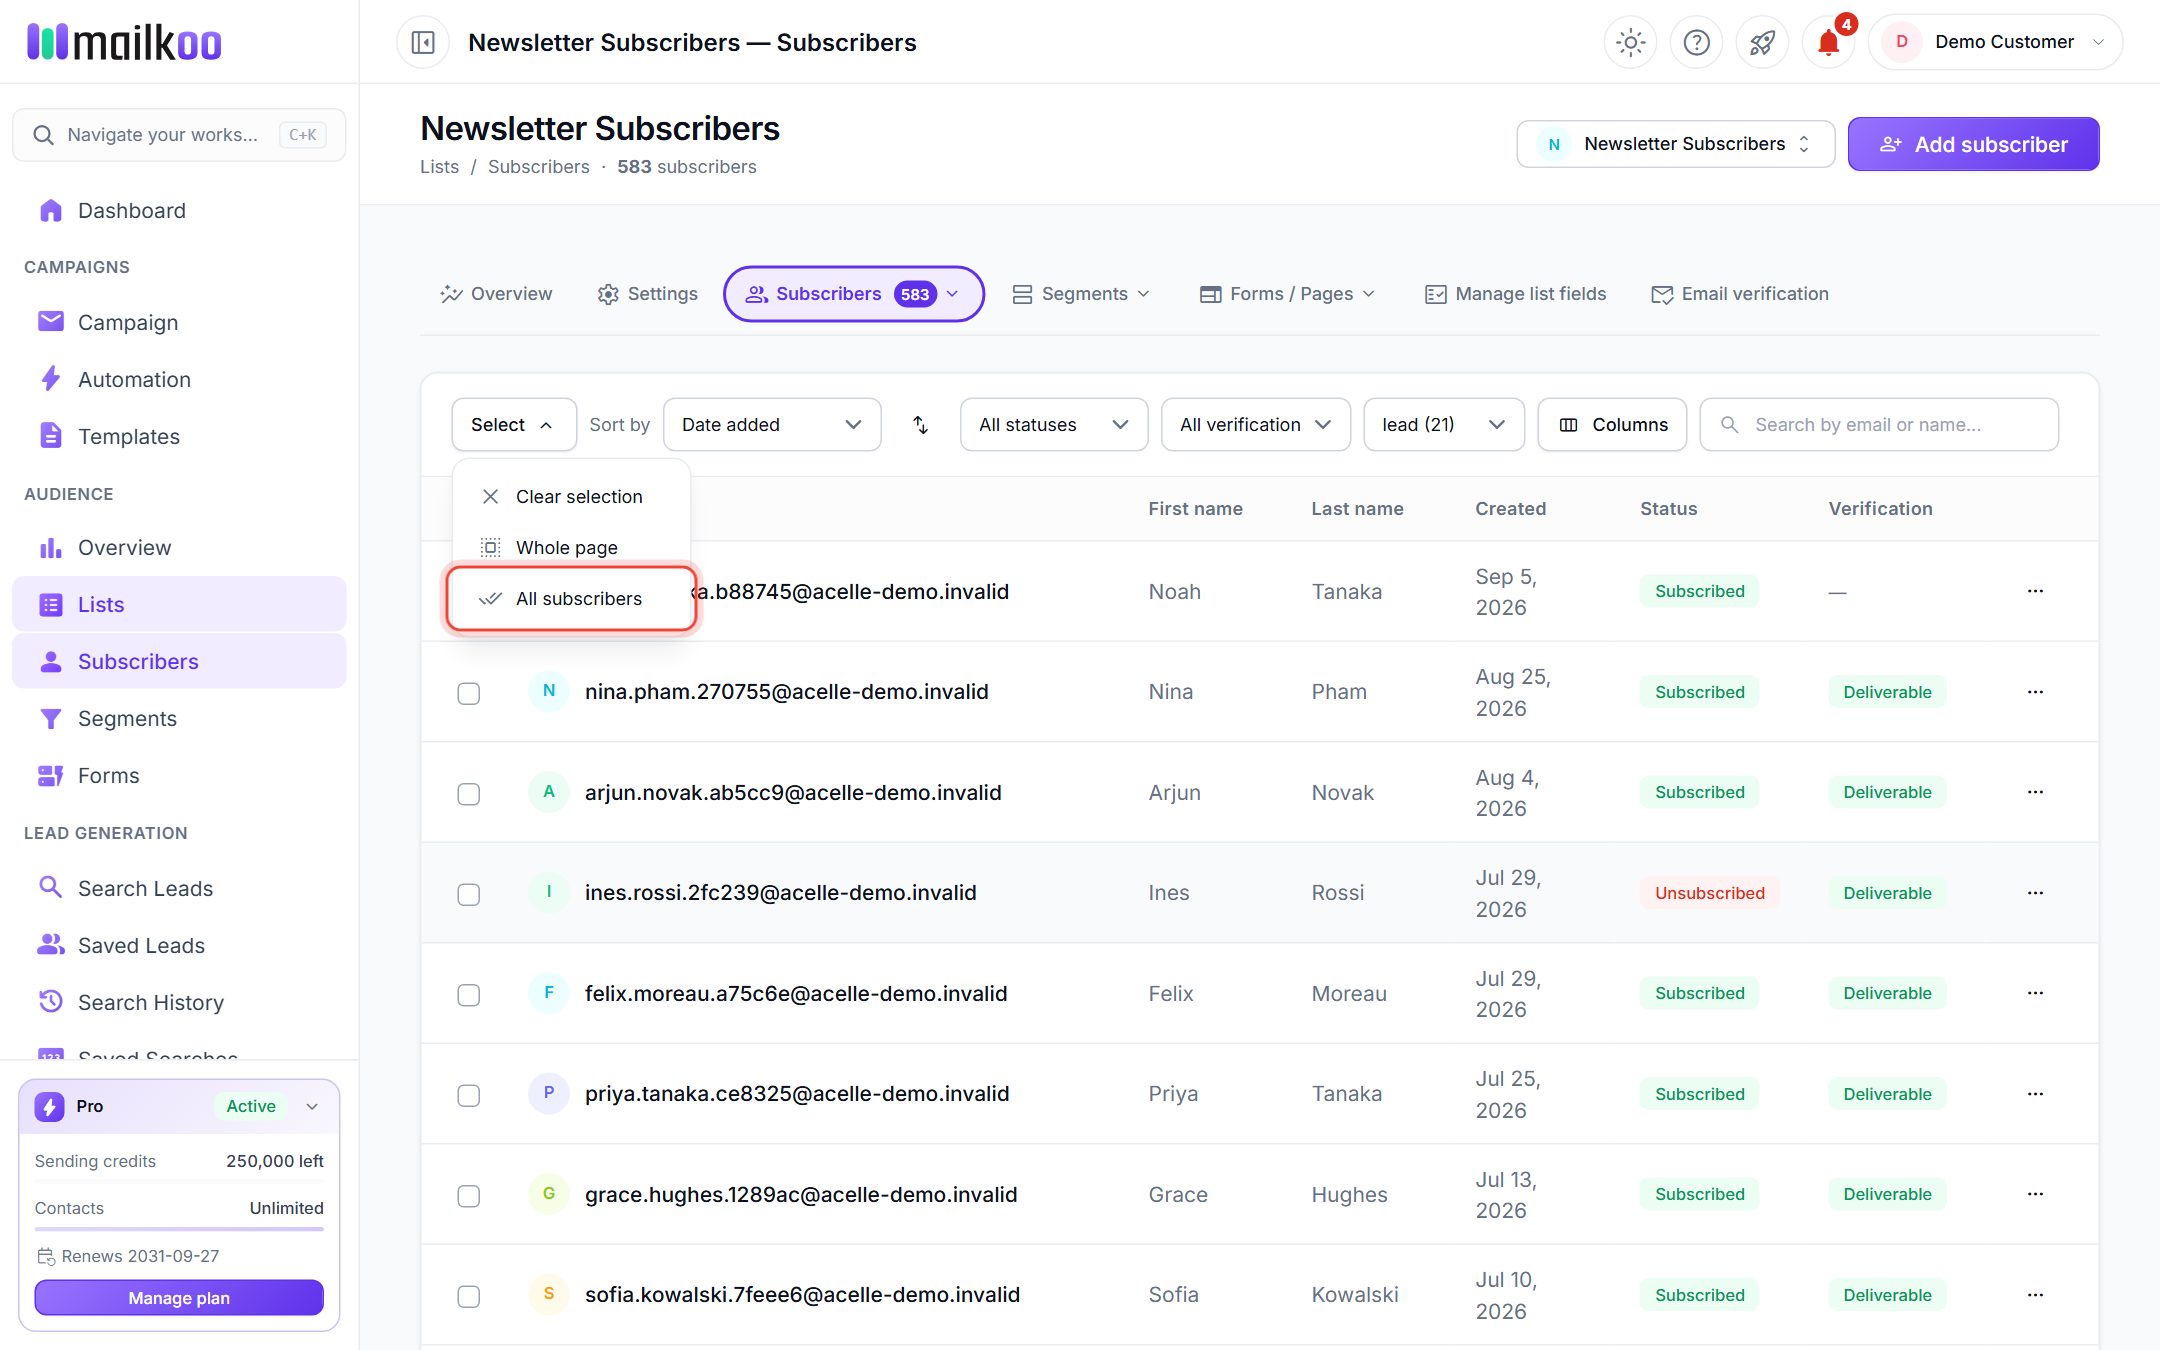Check the box for nina.pham row

[x=469, y=693]
